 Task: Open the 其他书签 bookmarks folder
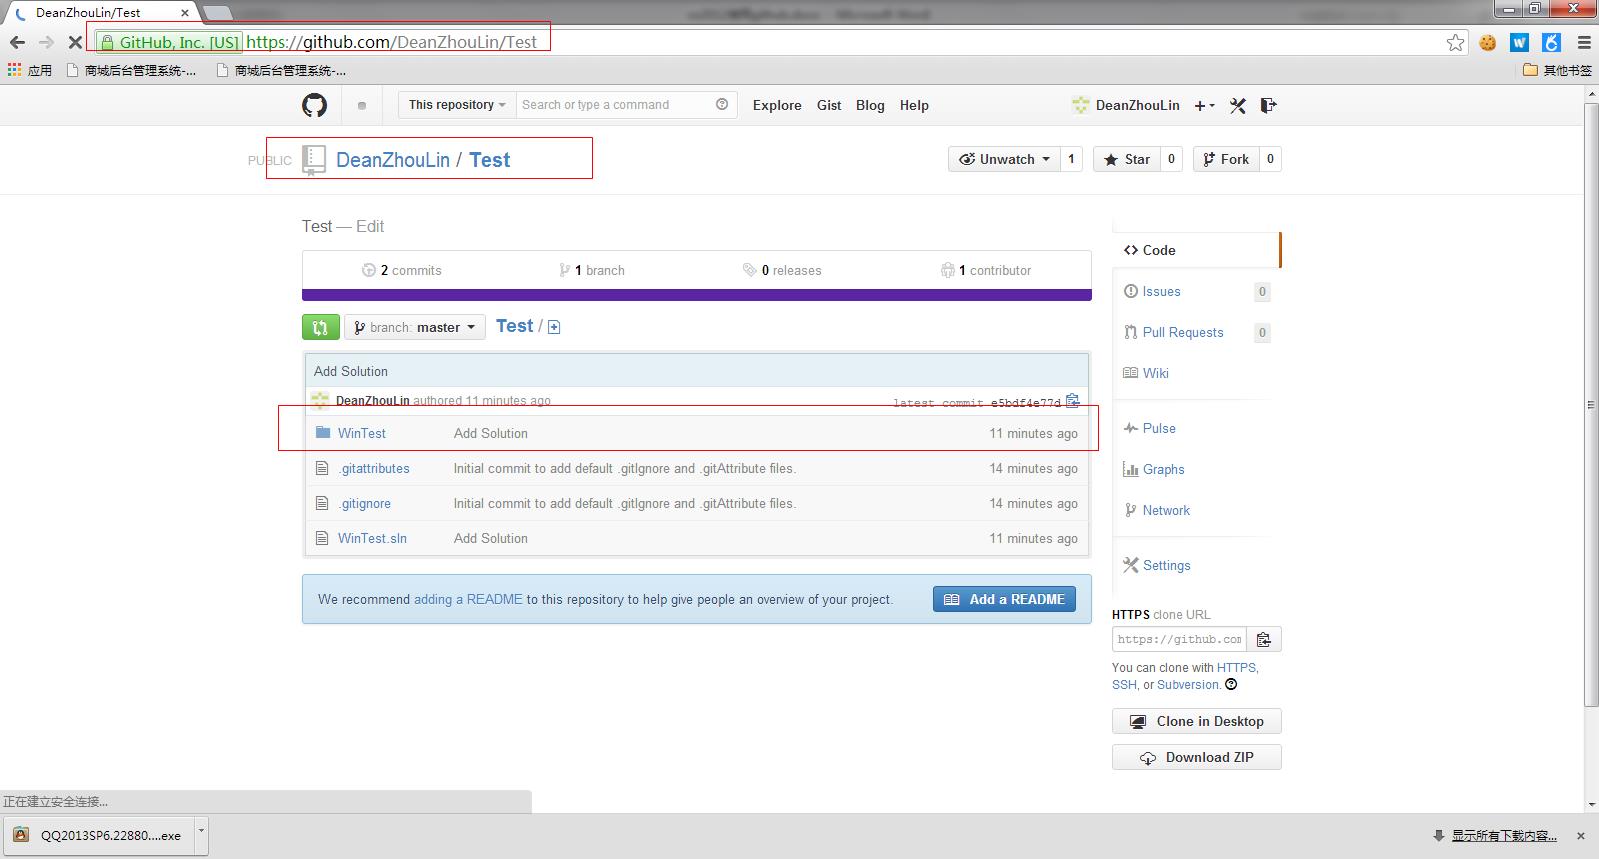(x=1557, y=70)
